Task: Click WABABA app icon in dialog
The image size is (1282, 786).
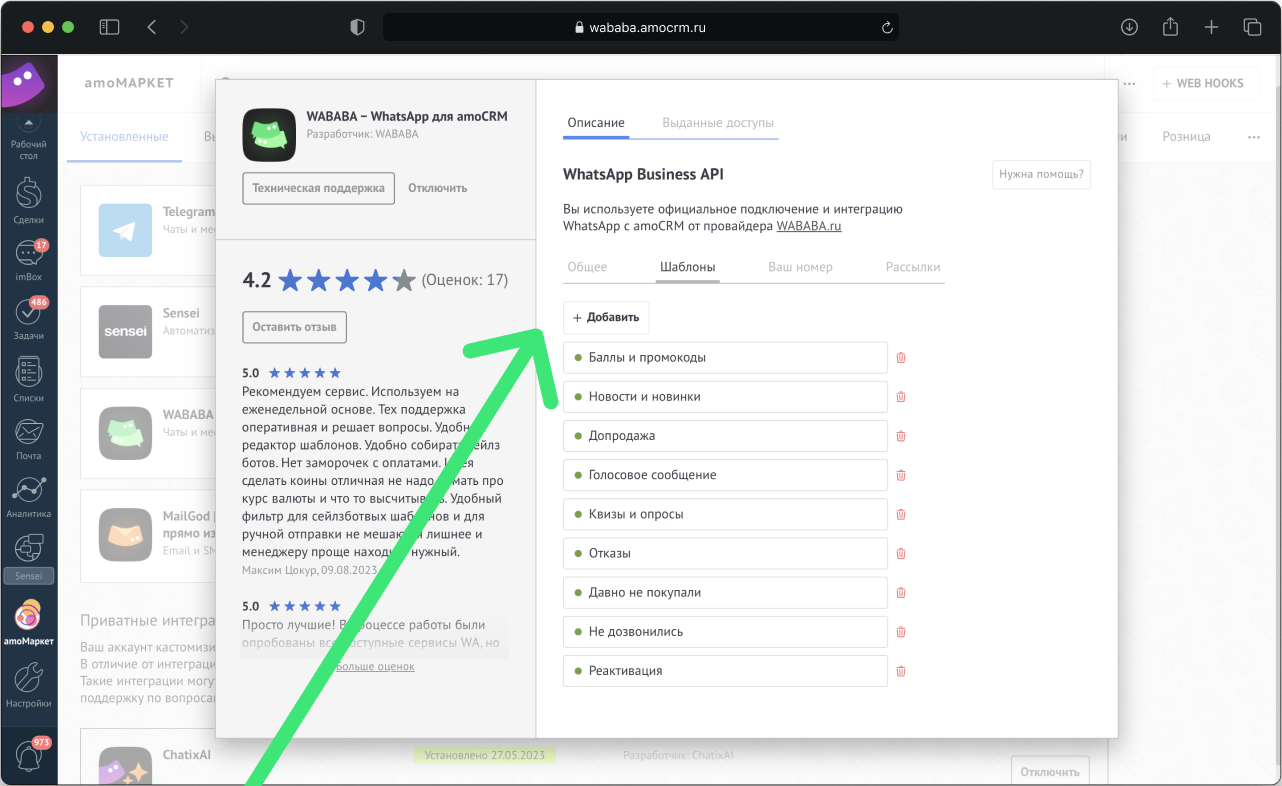Action: pos(269,135)
